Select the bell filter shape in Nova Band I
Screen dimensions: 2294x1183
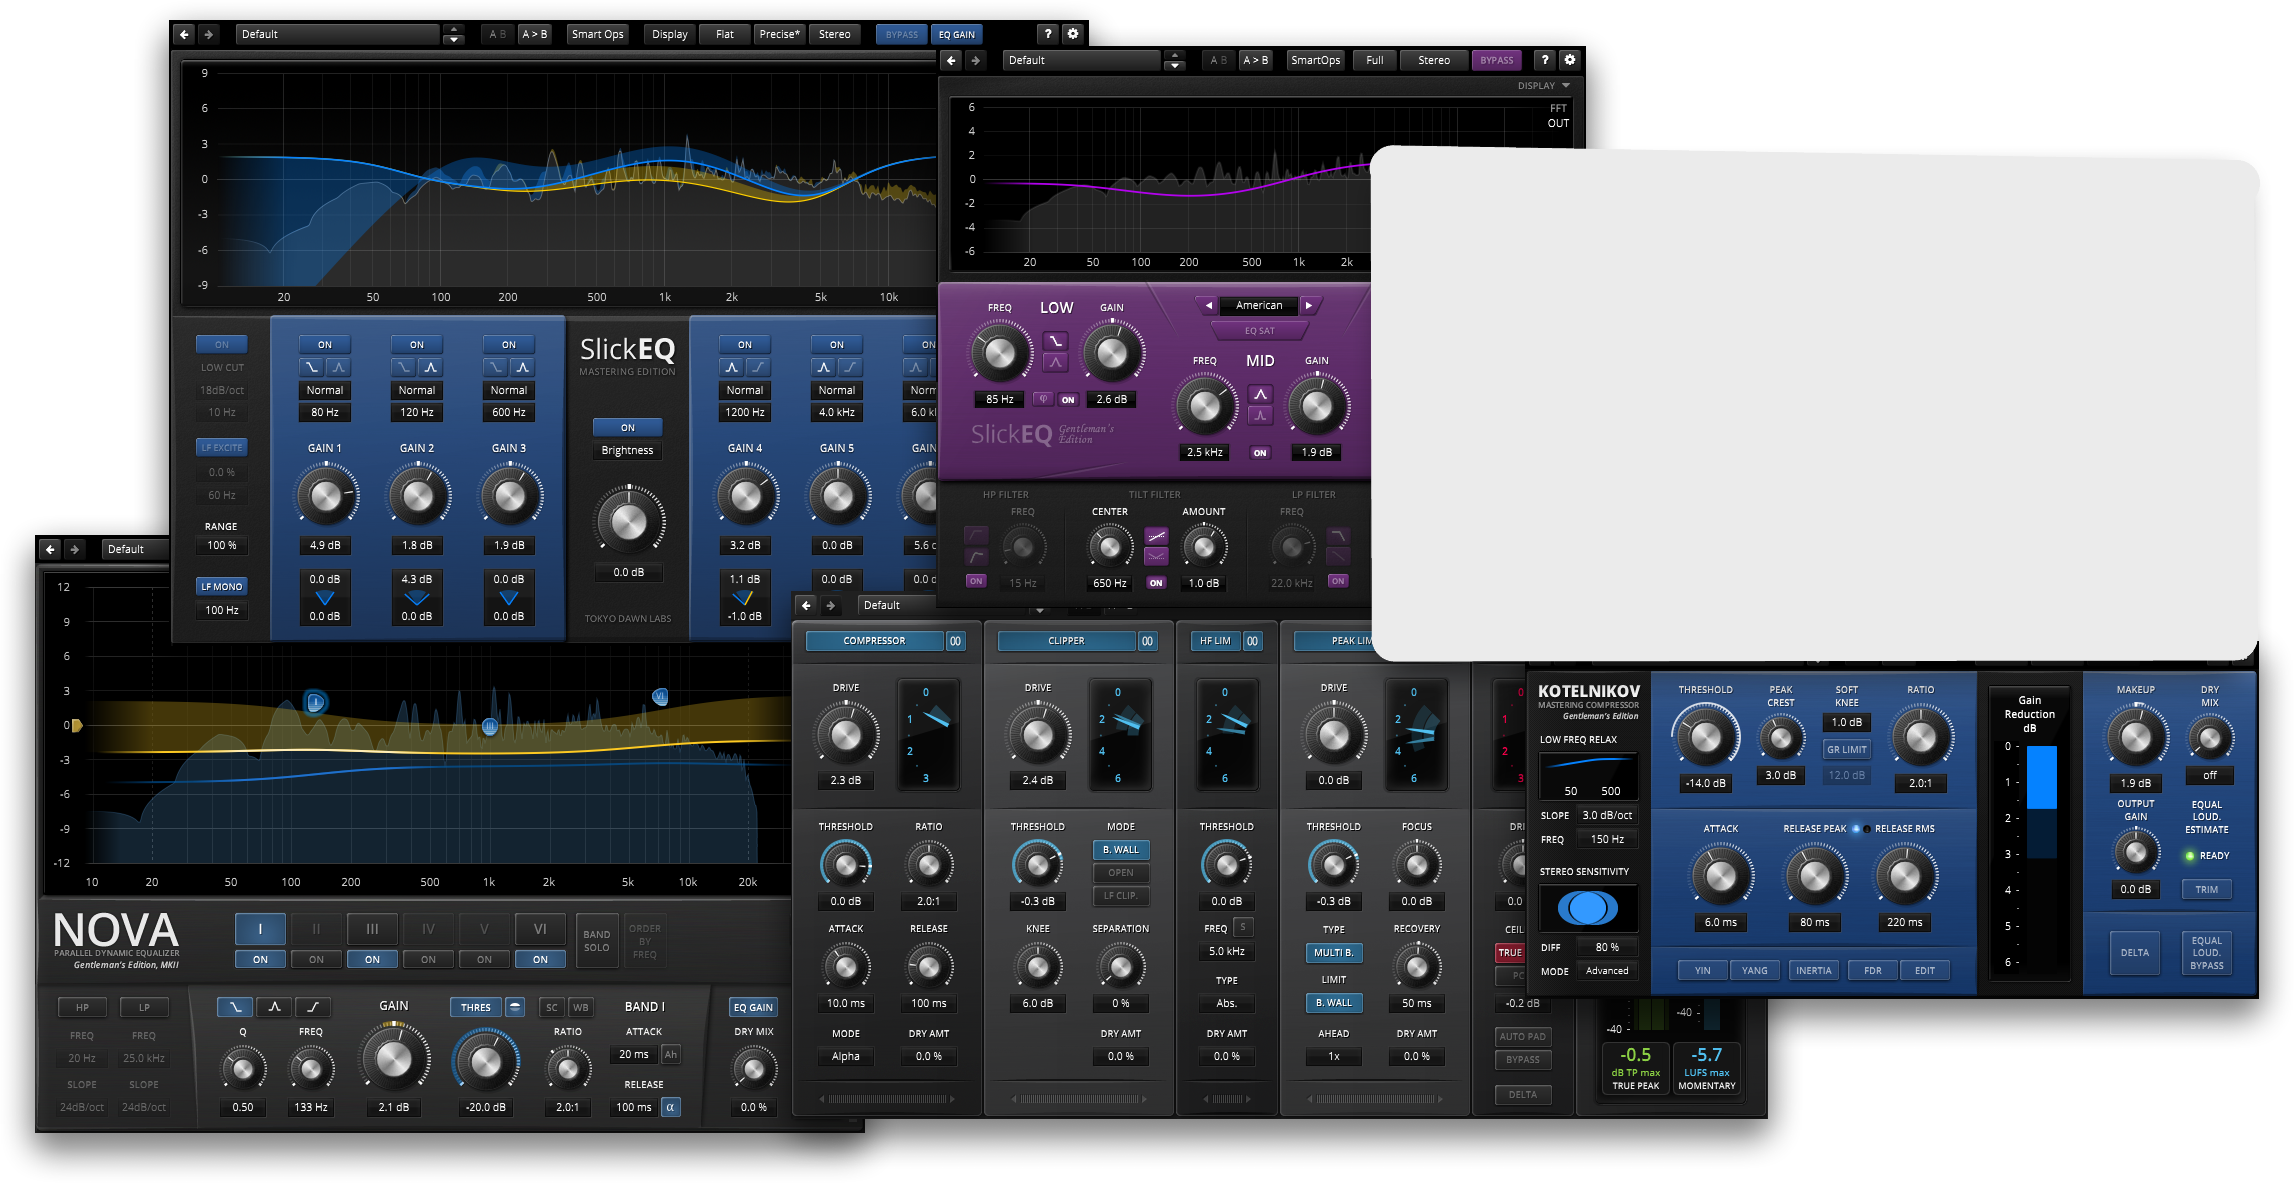274,1007
